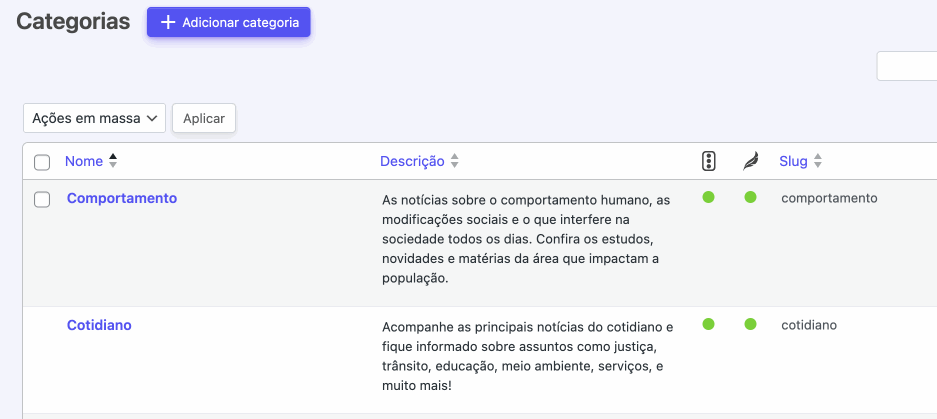Click Cotidiano's green SEO score dot
The height and width of the screenshot is (419, 937).
coord(708,324)
